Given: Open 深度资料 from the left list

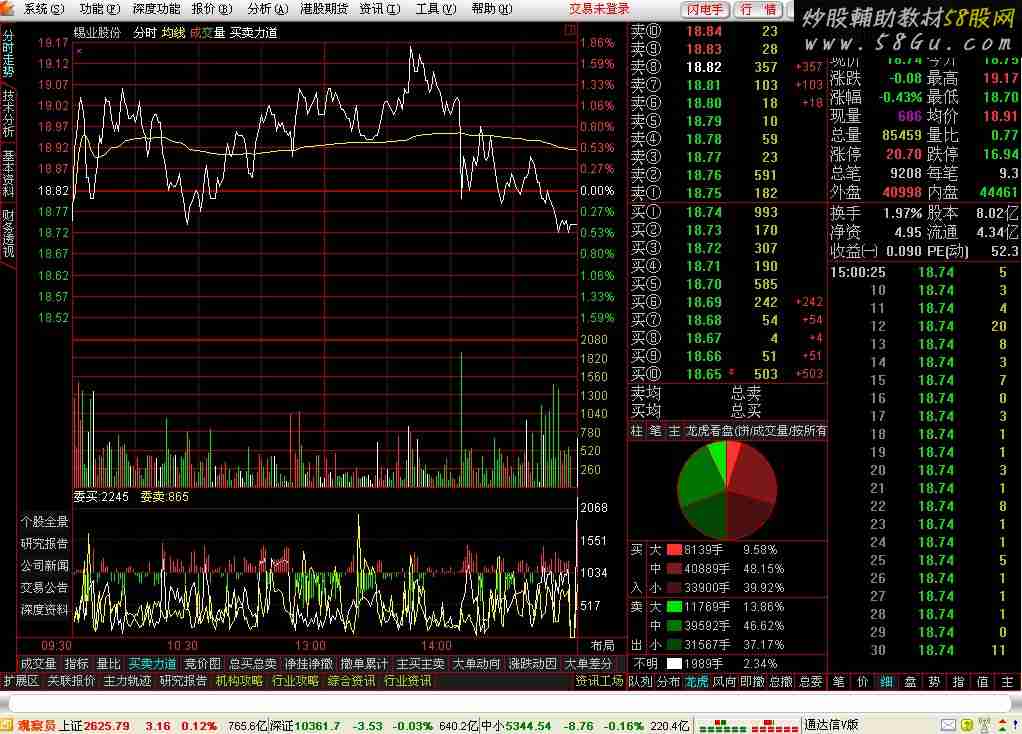Looking at the screenshot, I should tap(44, 609).
